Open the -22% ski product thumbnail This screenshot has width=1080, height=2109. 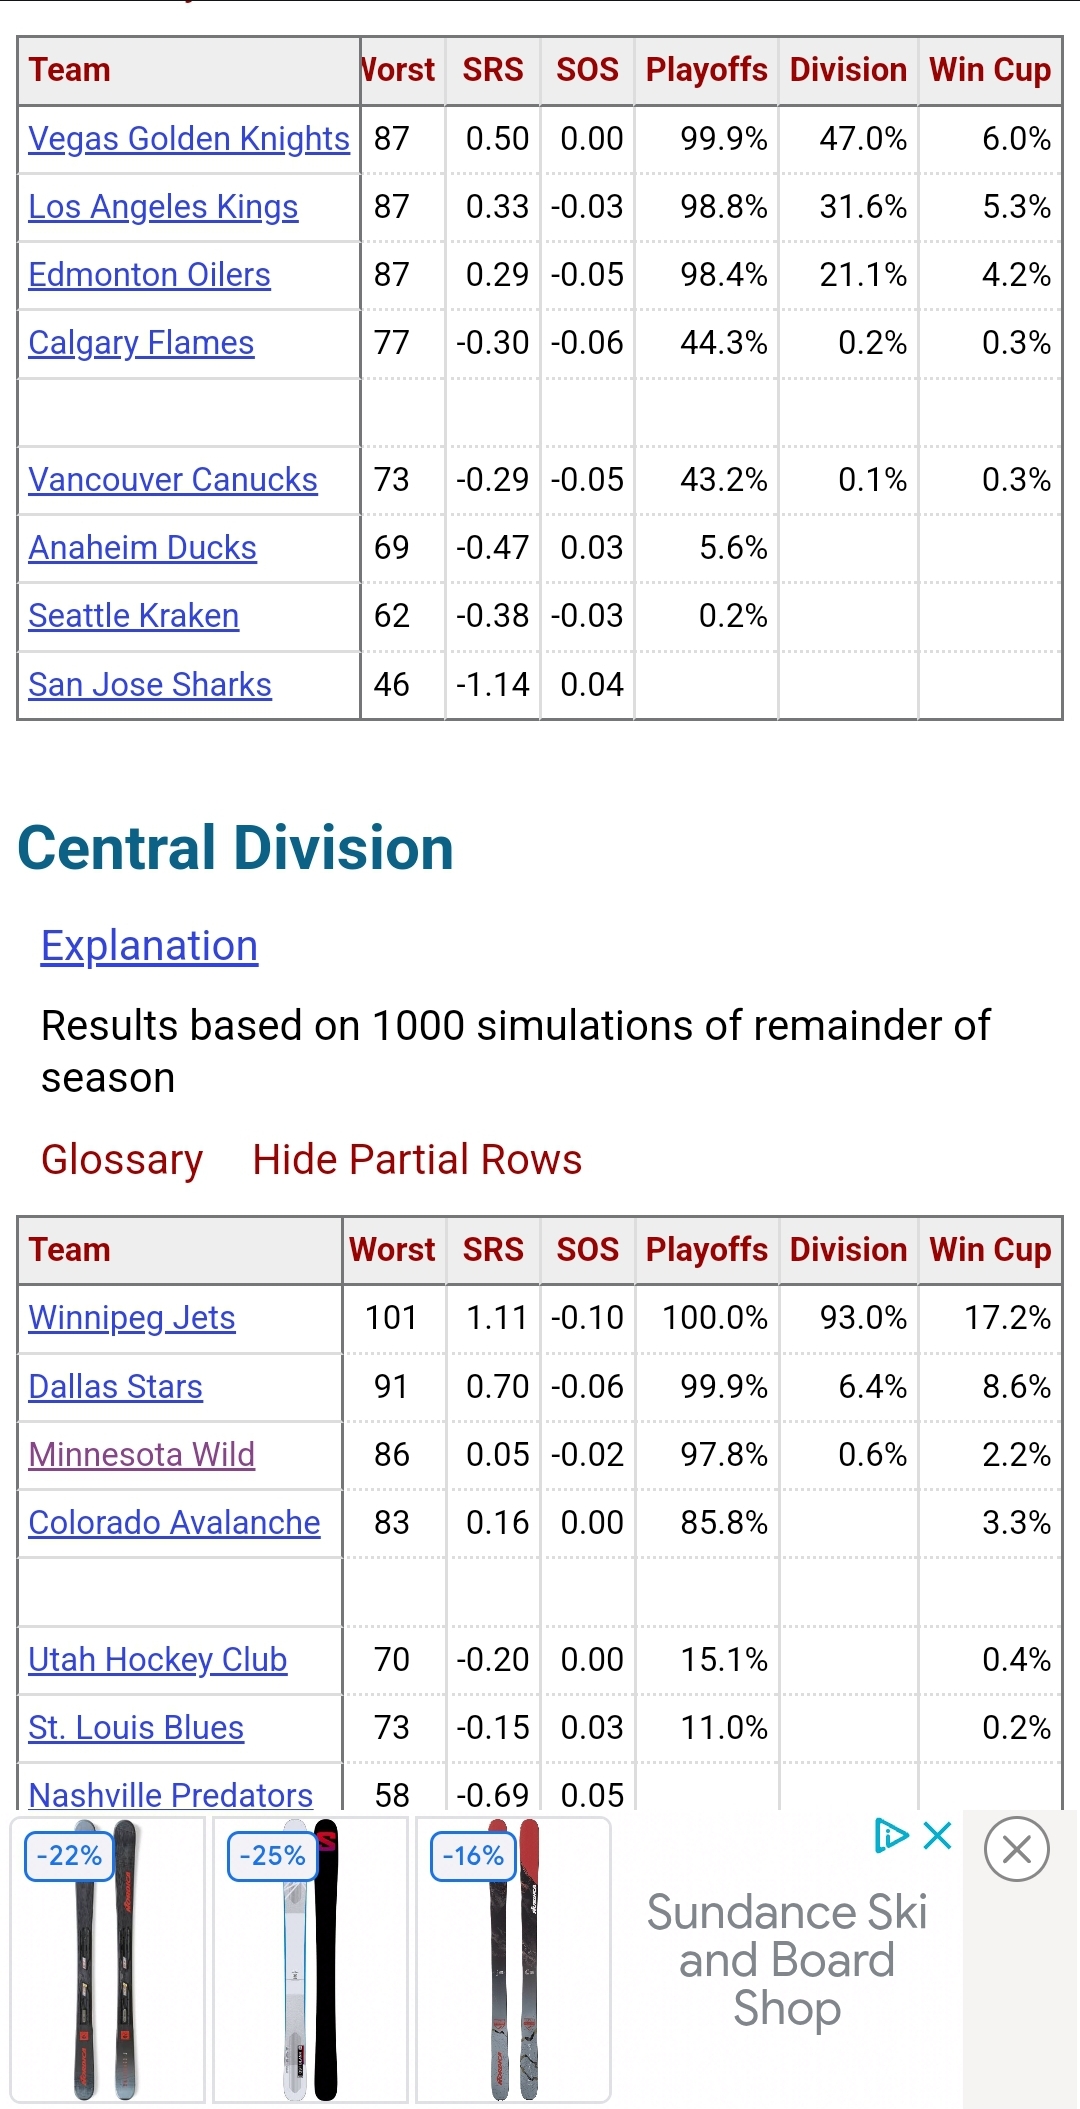click(108, 1959)
